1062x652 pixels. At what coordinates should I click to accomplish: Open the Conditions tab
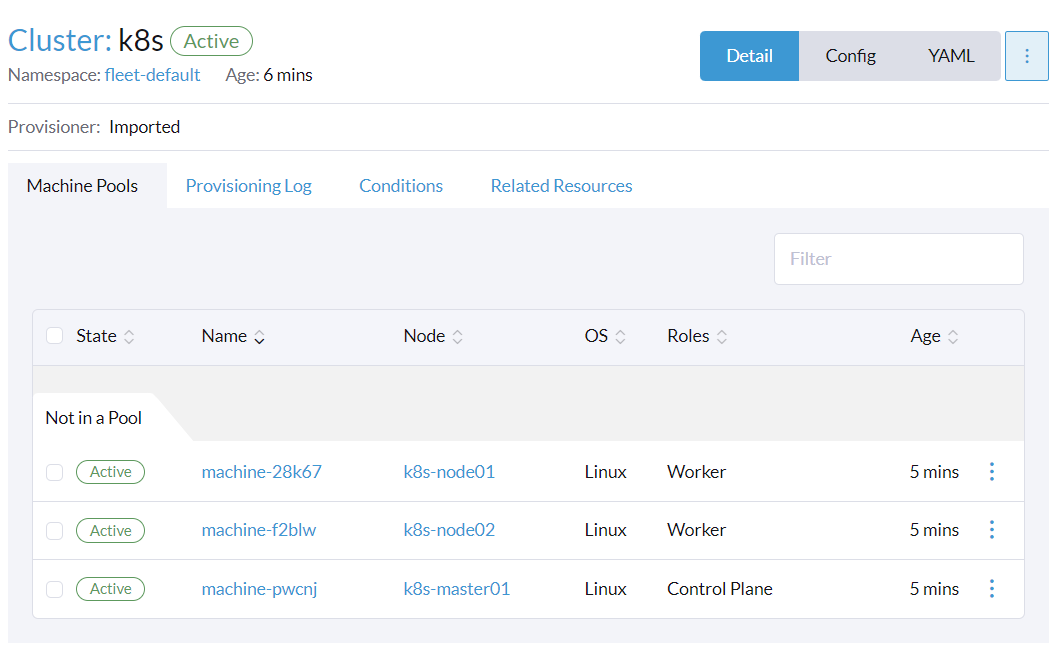tap(400, 186)
